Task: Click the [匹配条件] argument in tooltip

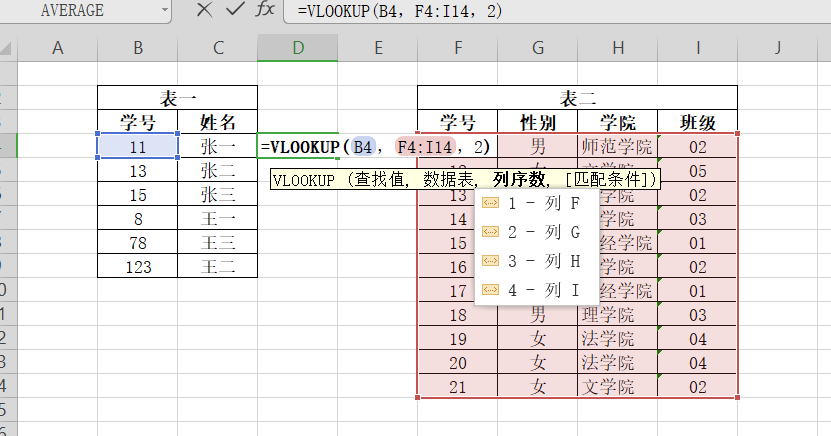Action: point(609,179)
